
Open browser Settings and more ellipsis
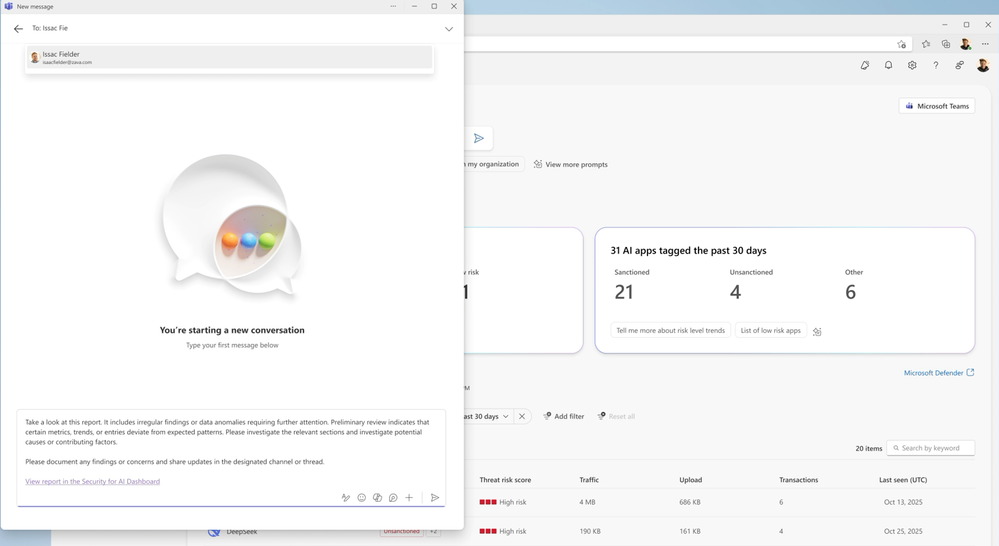[985, 44]
